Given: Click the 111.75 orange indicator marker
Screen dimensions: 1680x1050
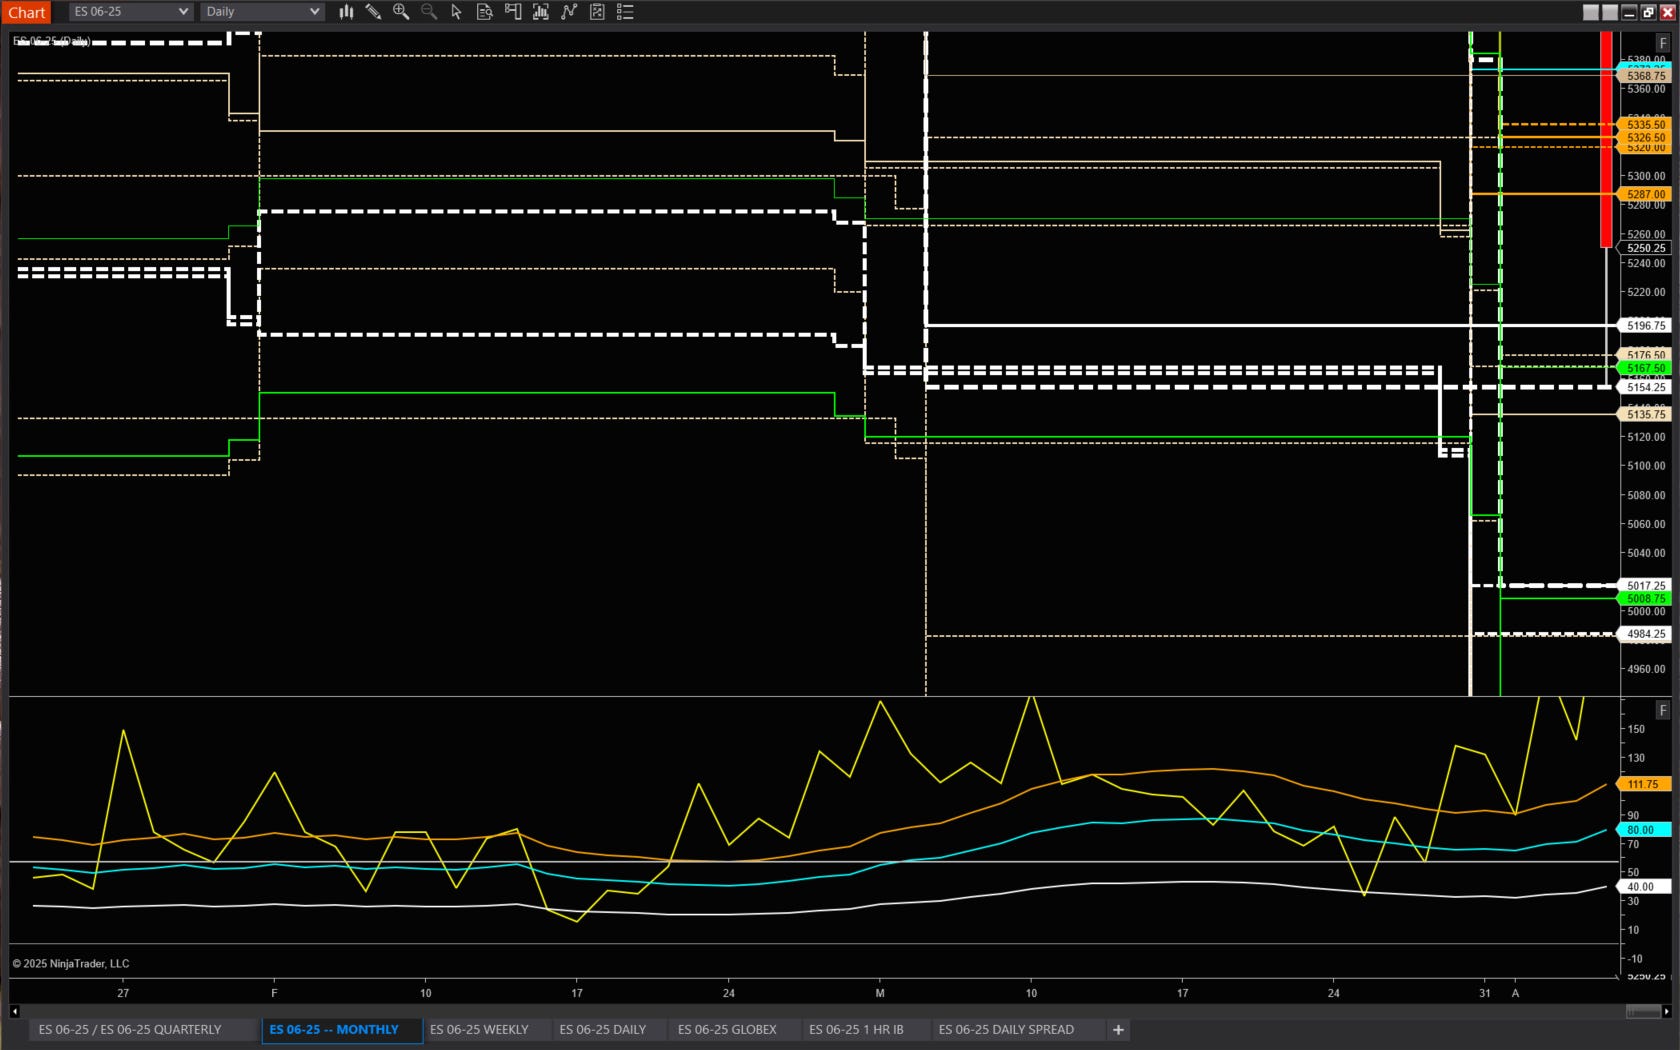Looking at the screenshot, I should point(1642,784).
